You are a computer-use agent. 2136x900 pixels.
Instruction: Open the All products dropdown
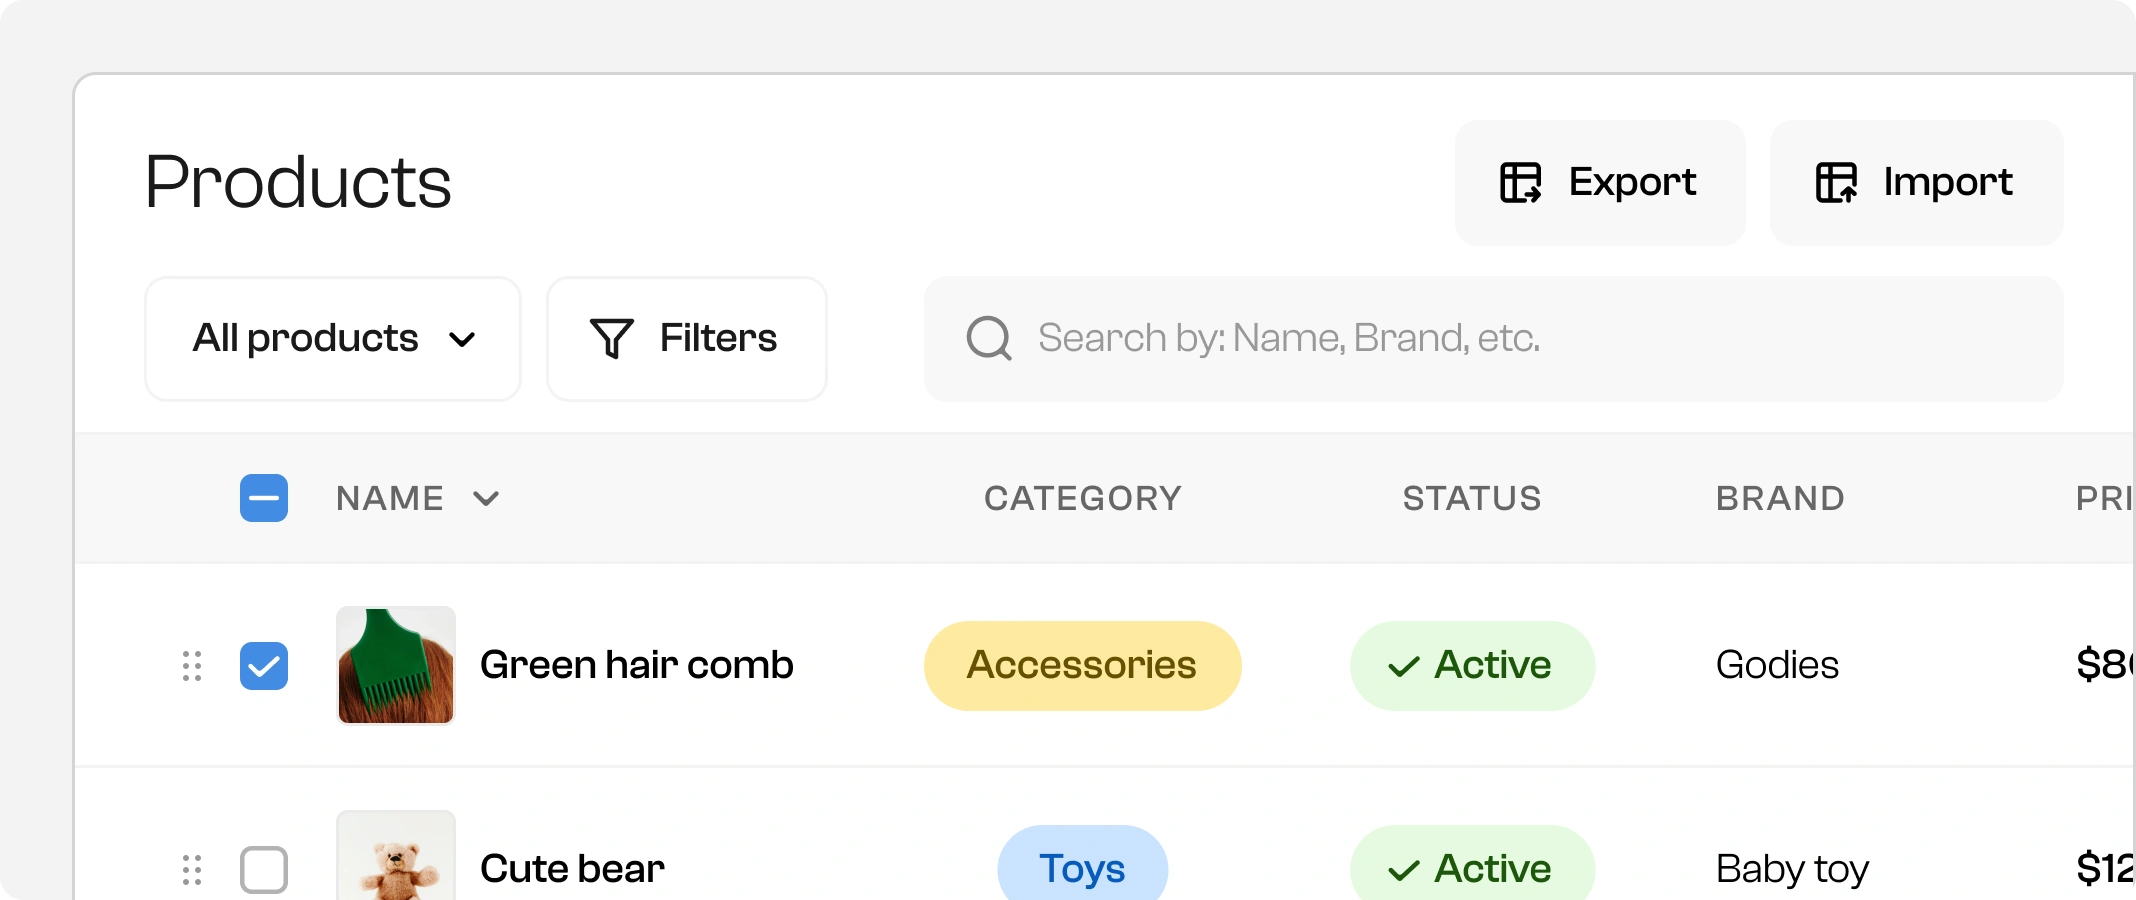pyautogui.click(x=332, y=338)
